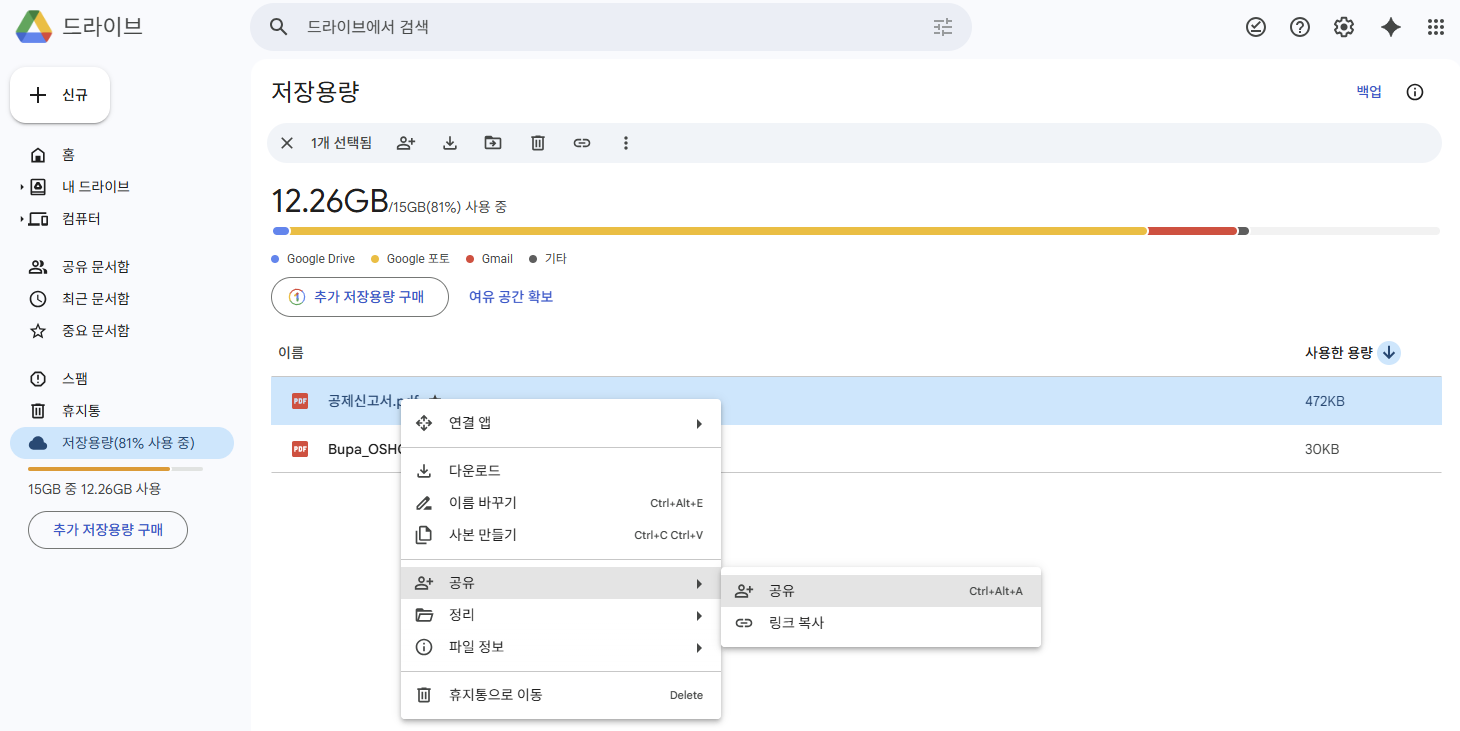Click the download icon in selection toolbar
The width and height of the screenshot is (1460, 731).
(450, 143)
